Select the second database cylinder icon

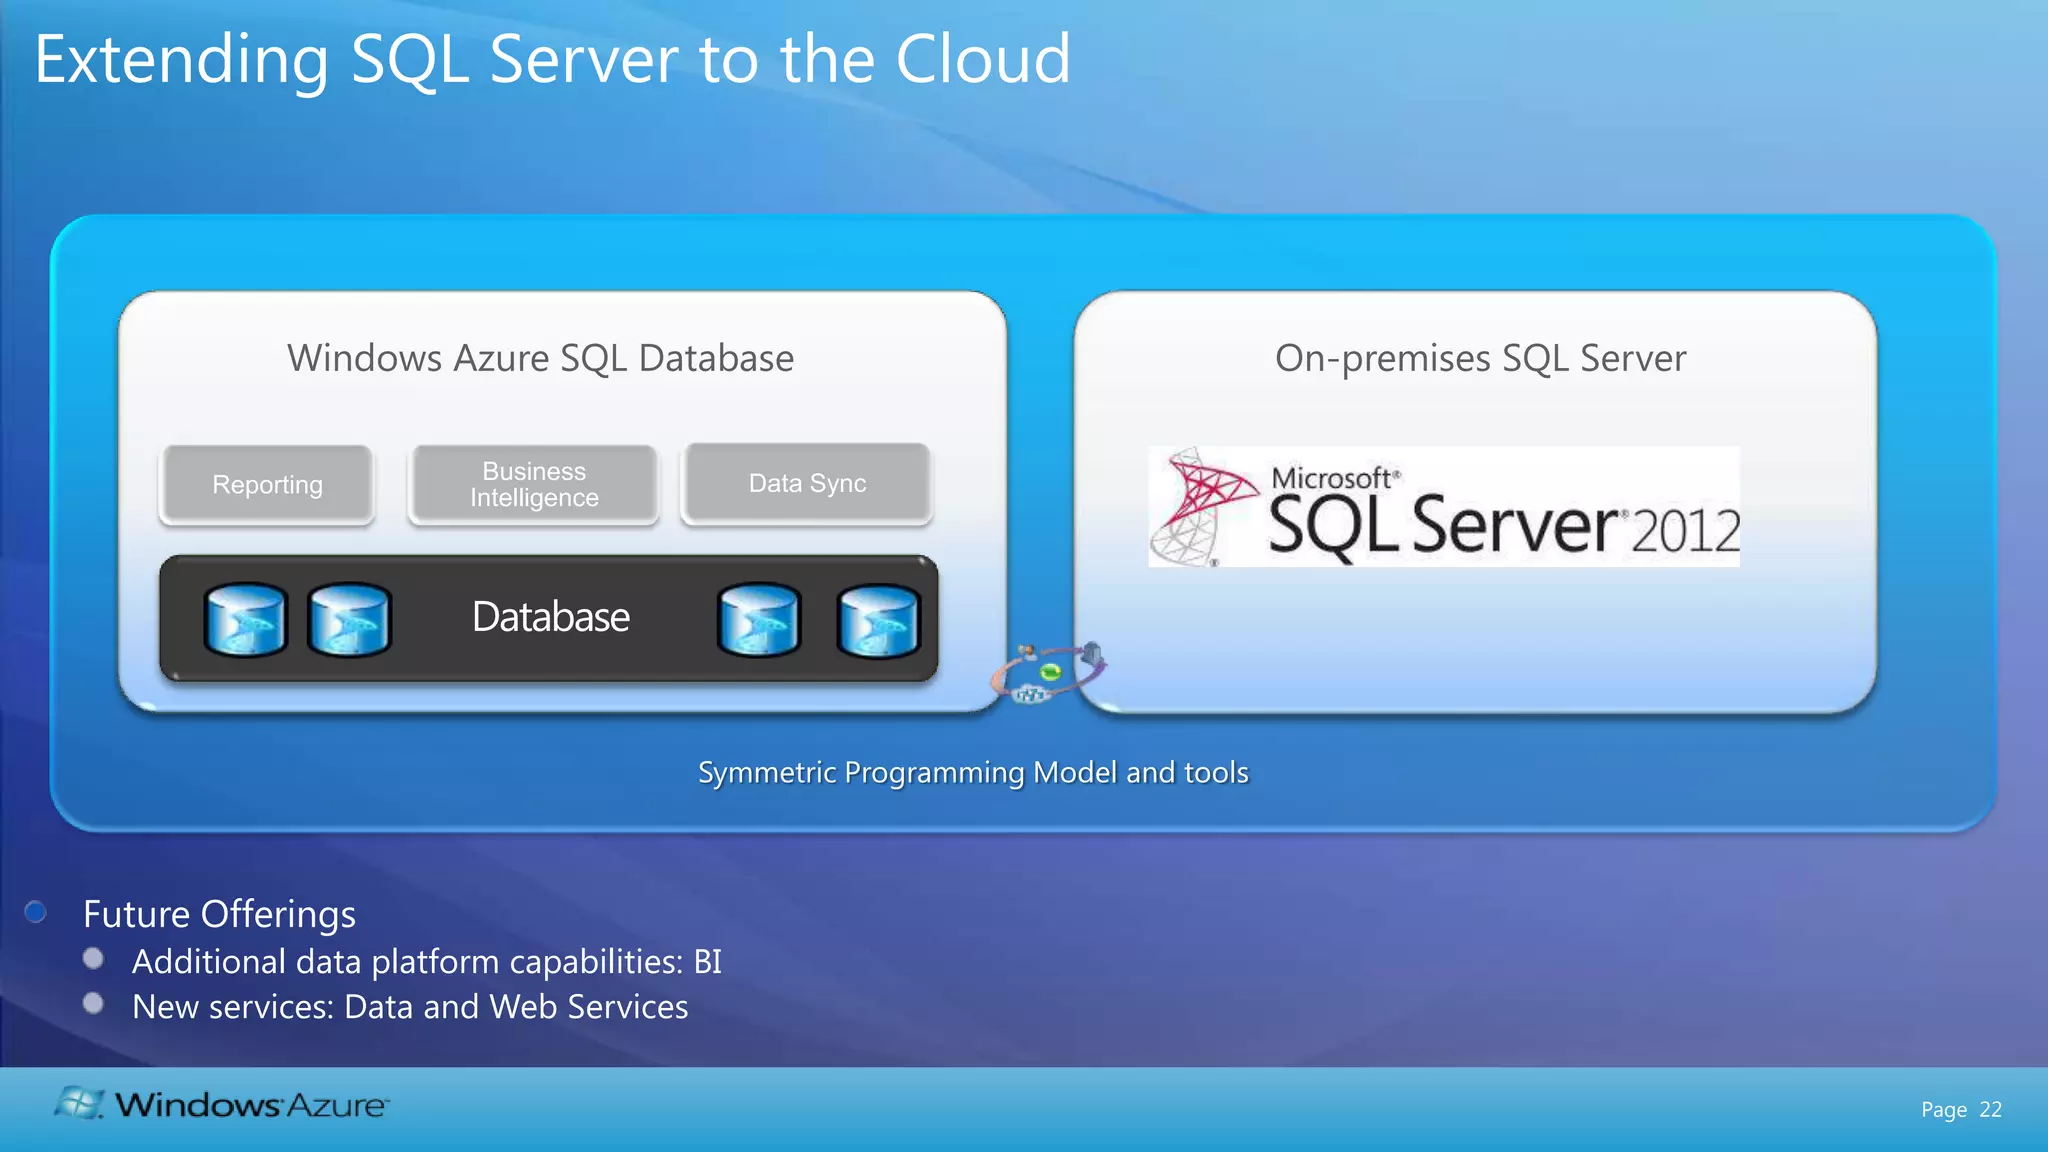pos(349,620)
